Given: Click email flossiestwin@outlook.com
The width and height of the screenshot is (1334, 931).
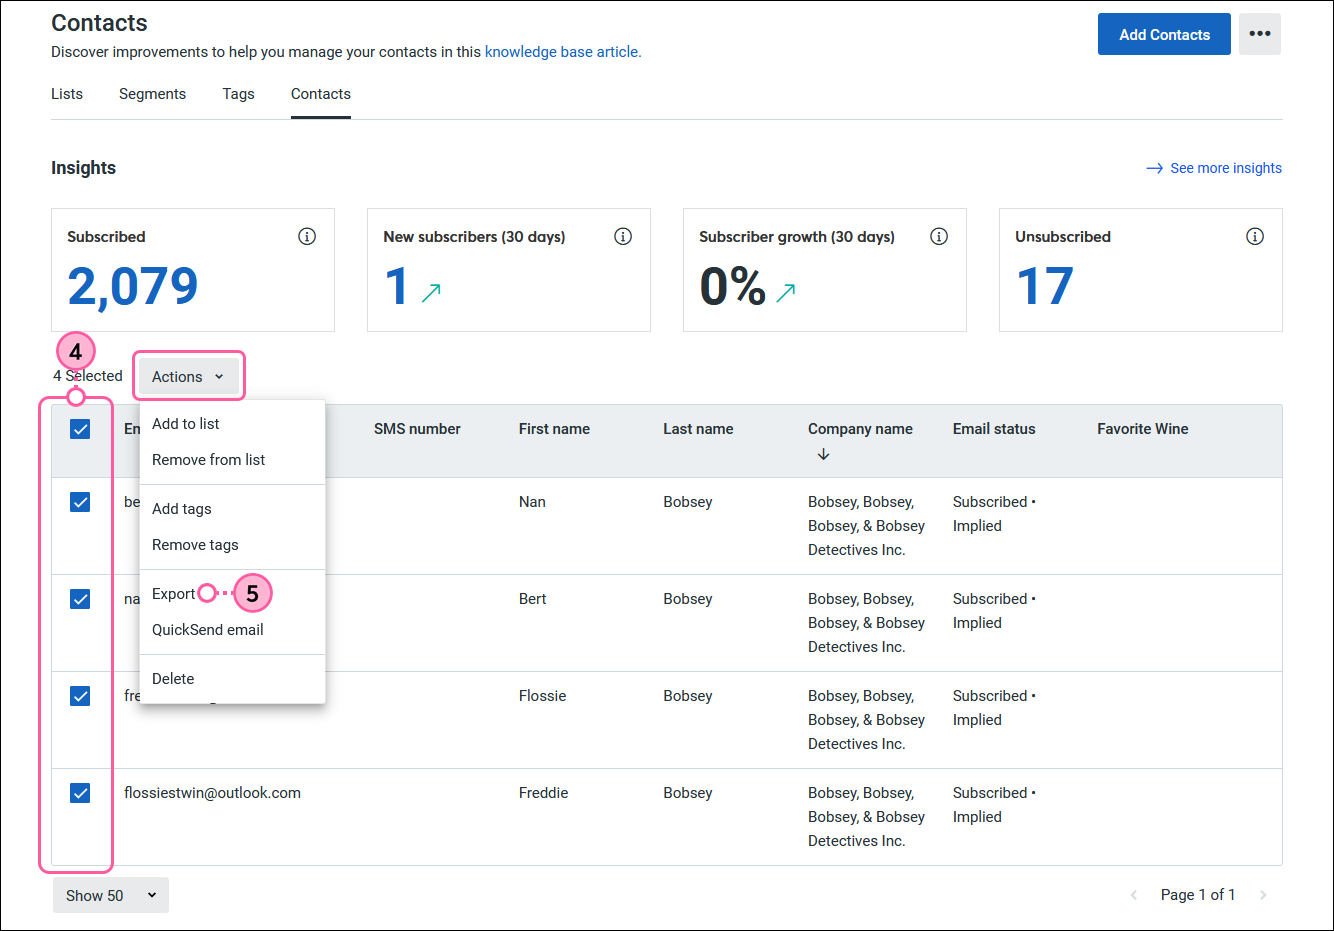Looking at the screenshot, I should [212, 793].
